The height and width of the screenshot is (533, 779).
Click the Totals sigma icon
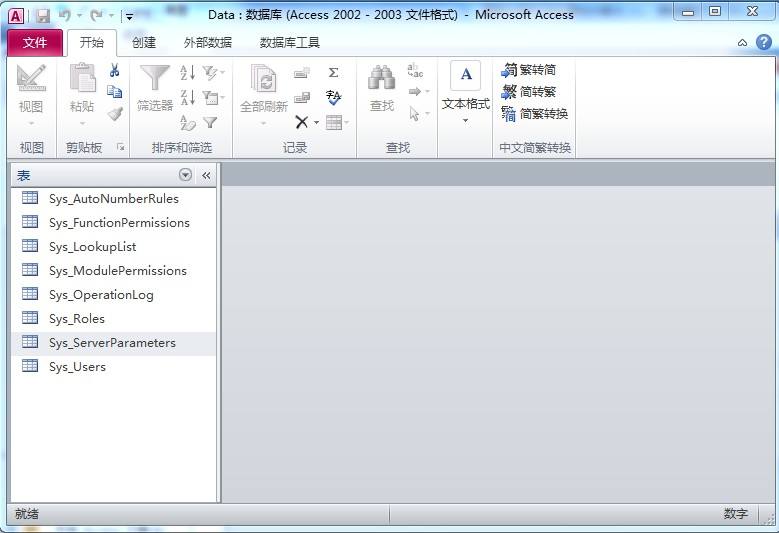click(x=333, y=72)
